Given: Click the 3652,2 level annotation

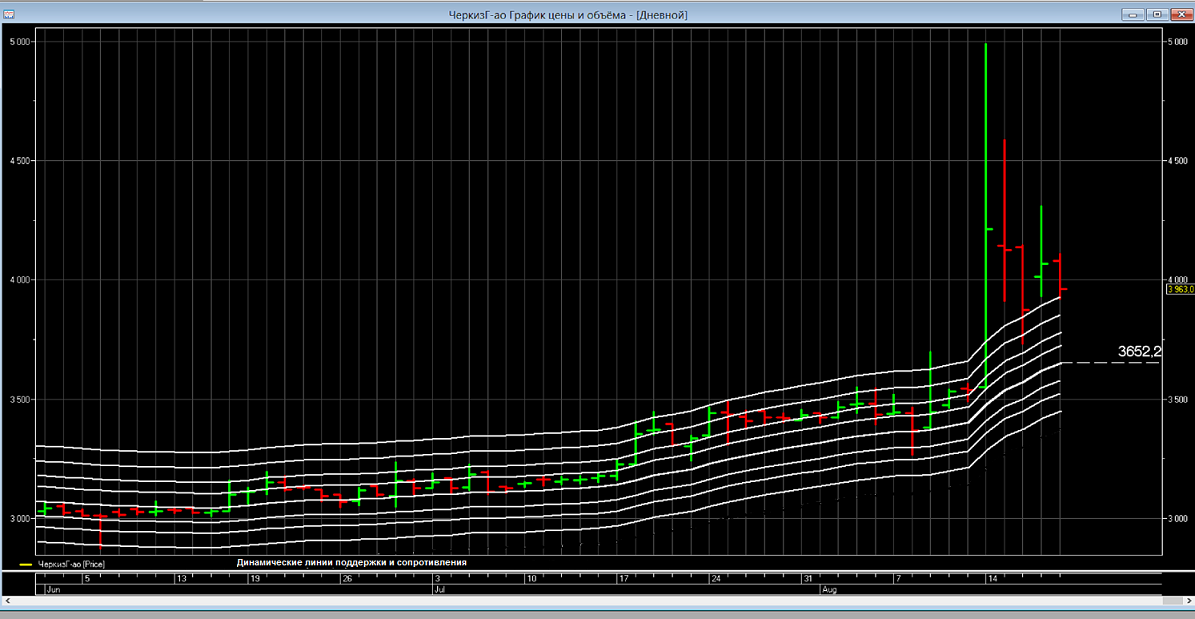Looking at the screenshot, I should pyautogui.click(x=1139, y=351).
